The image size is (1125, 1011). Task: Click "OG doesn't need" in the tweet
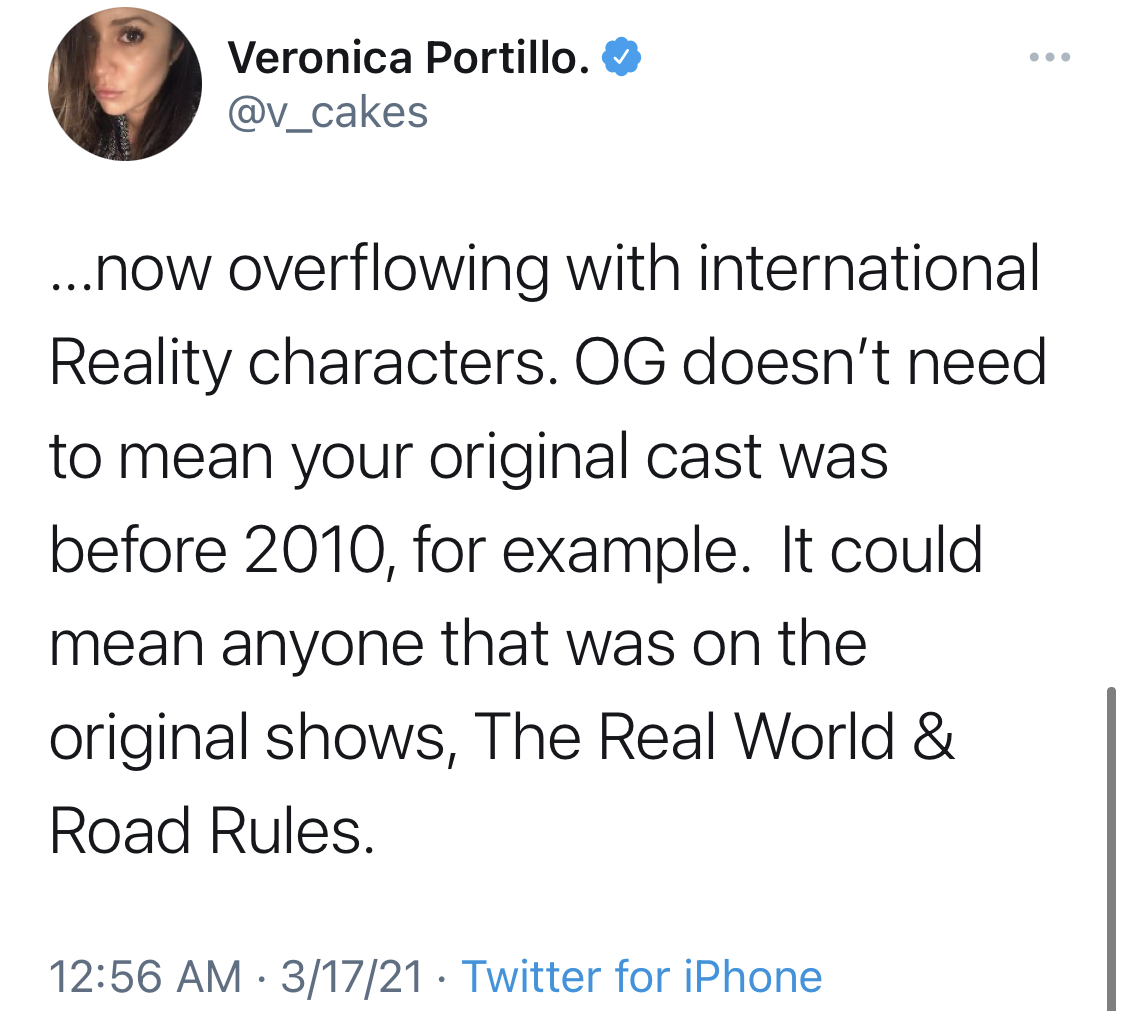click(x=809, y=362)
